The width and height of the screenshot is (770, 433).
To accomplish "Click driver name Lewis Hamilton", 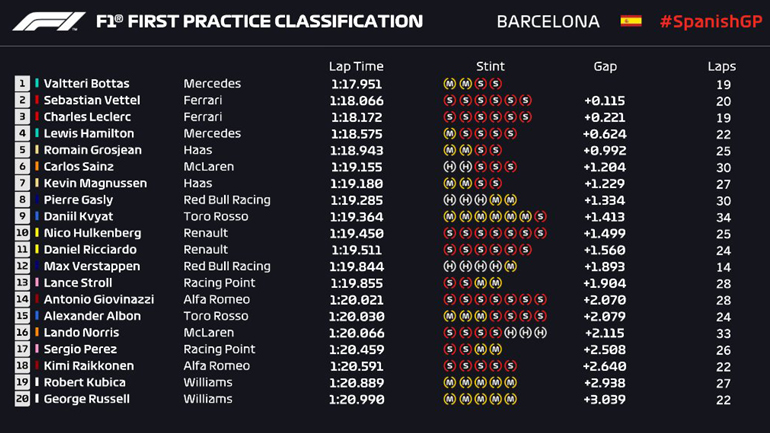I will 89,134.
